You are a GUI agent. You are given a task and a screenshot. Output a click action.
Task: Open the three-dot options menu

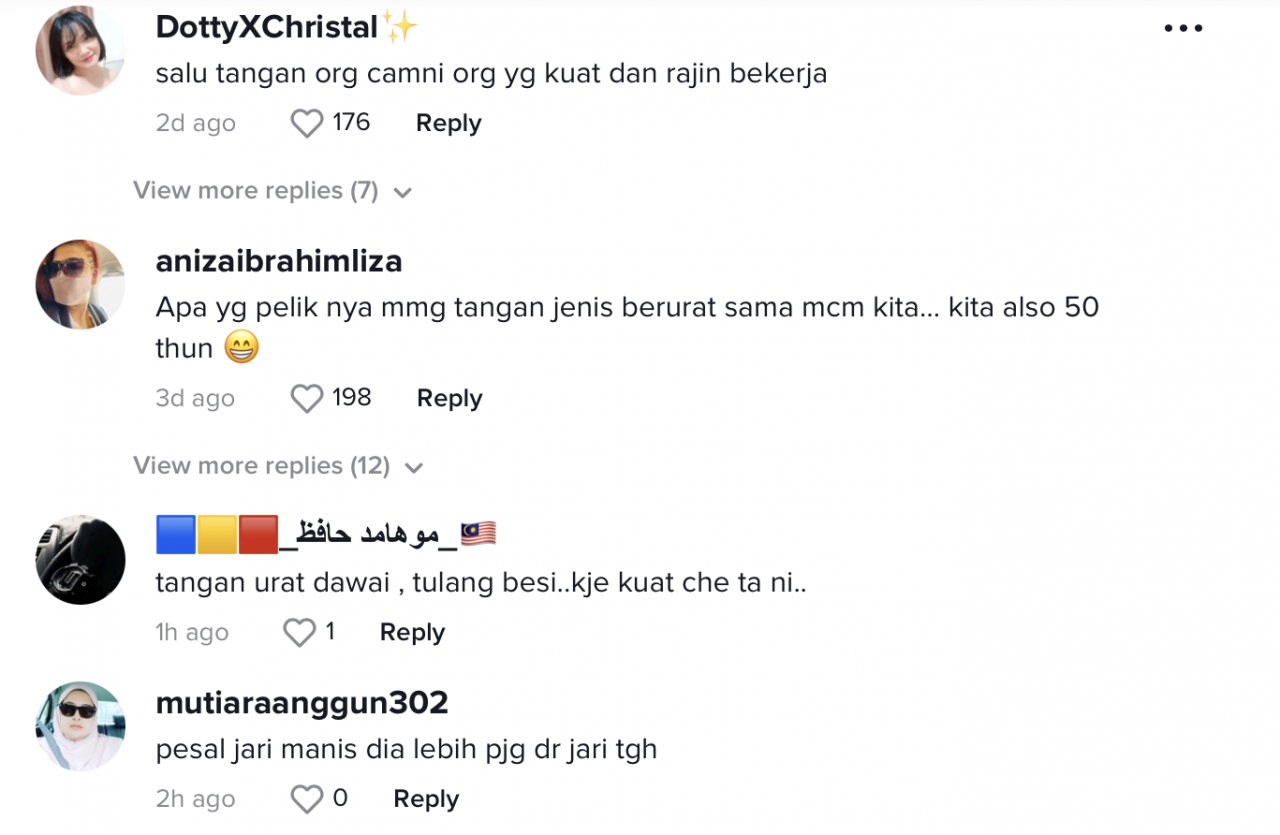point(1183,27)
